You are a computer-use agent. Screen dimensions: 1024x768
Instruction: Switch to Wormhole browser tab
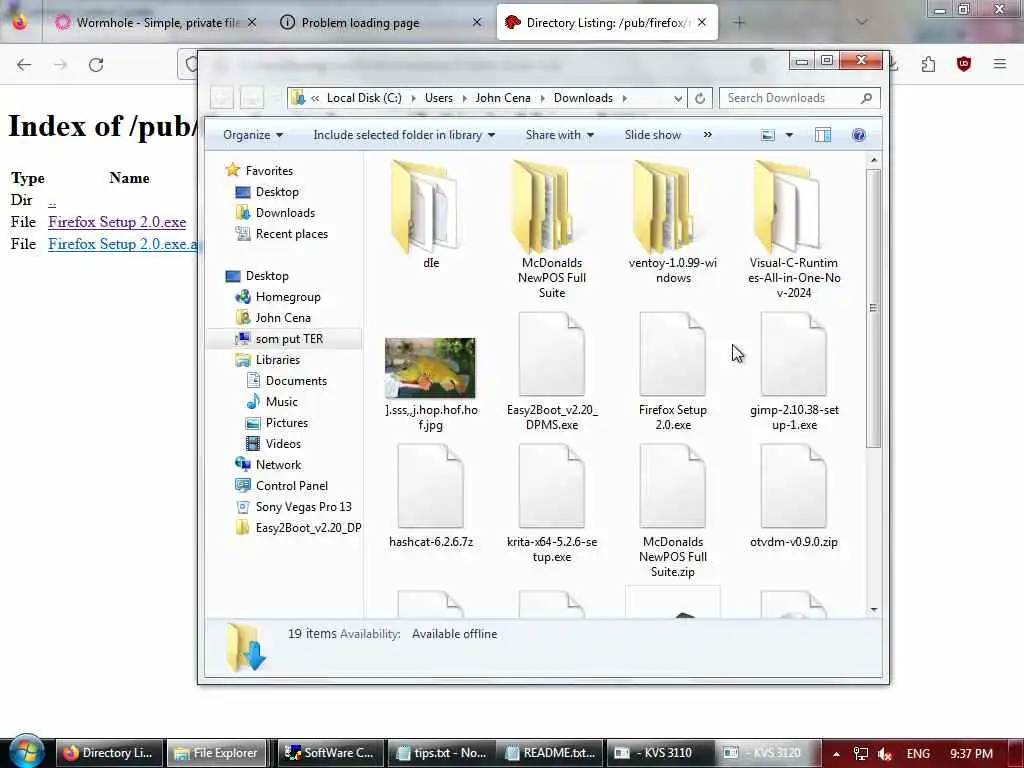click(157, 23)
